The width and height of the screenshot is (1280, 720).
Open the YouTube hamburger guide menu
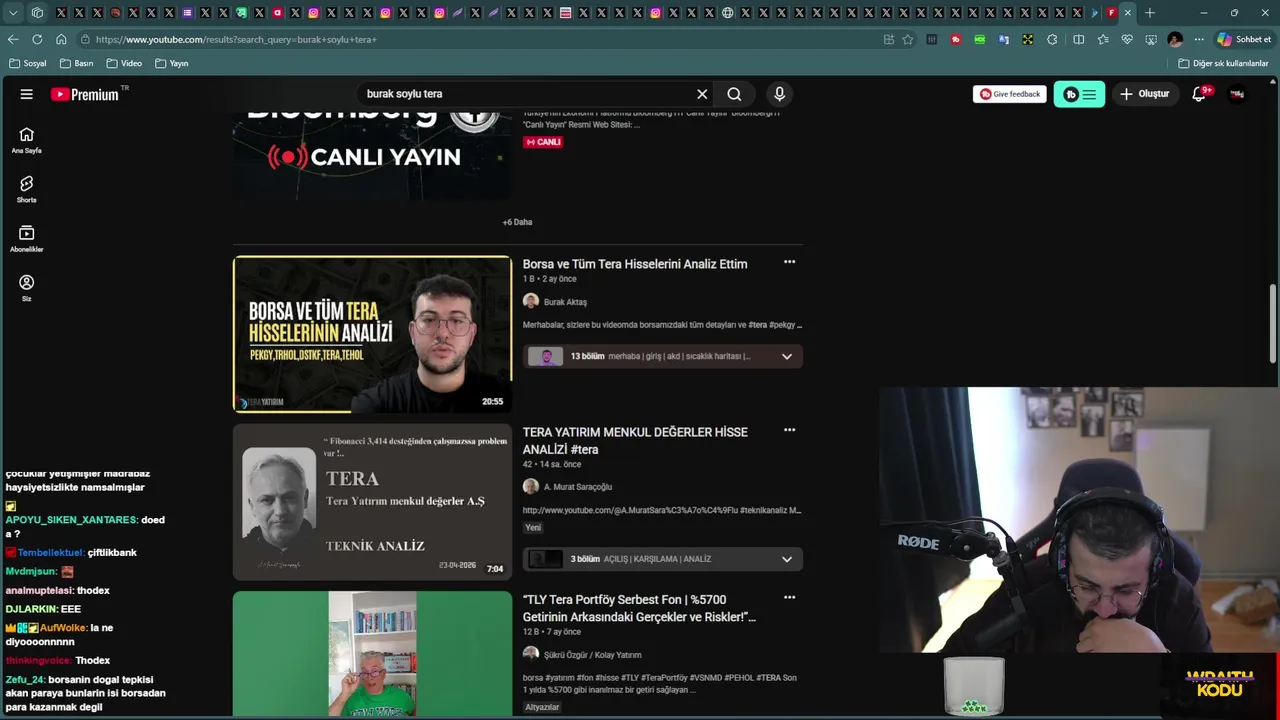pos(27,94)
